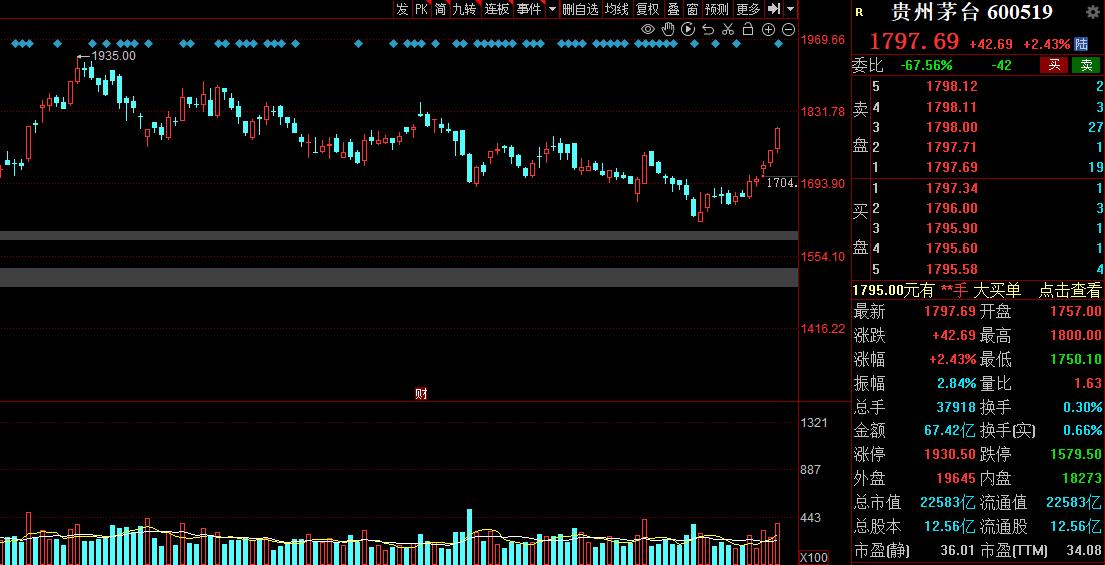Click the circular play replay icon

pyautogui.click(x=689, y=29)
